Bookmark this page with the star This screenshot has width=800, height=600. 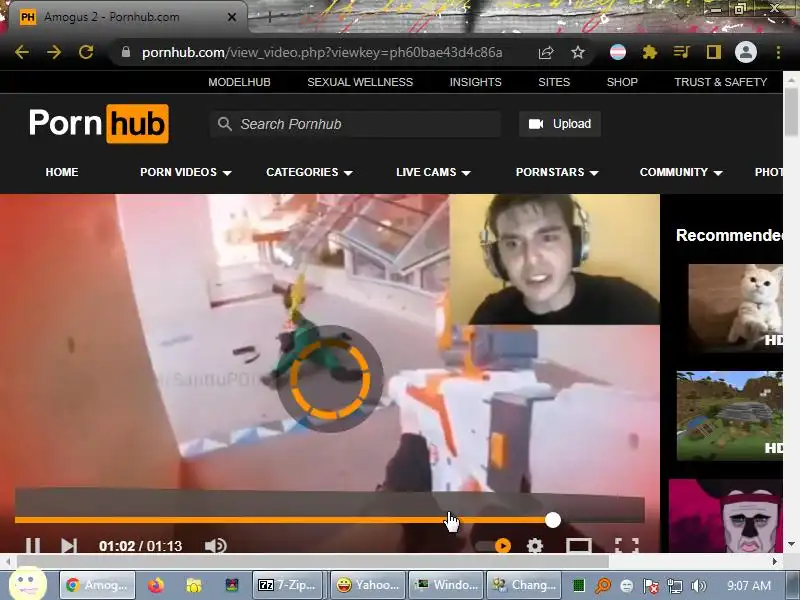[578, 52]
